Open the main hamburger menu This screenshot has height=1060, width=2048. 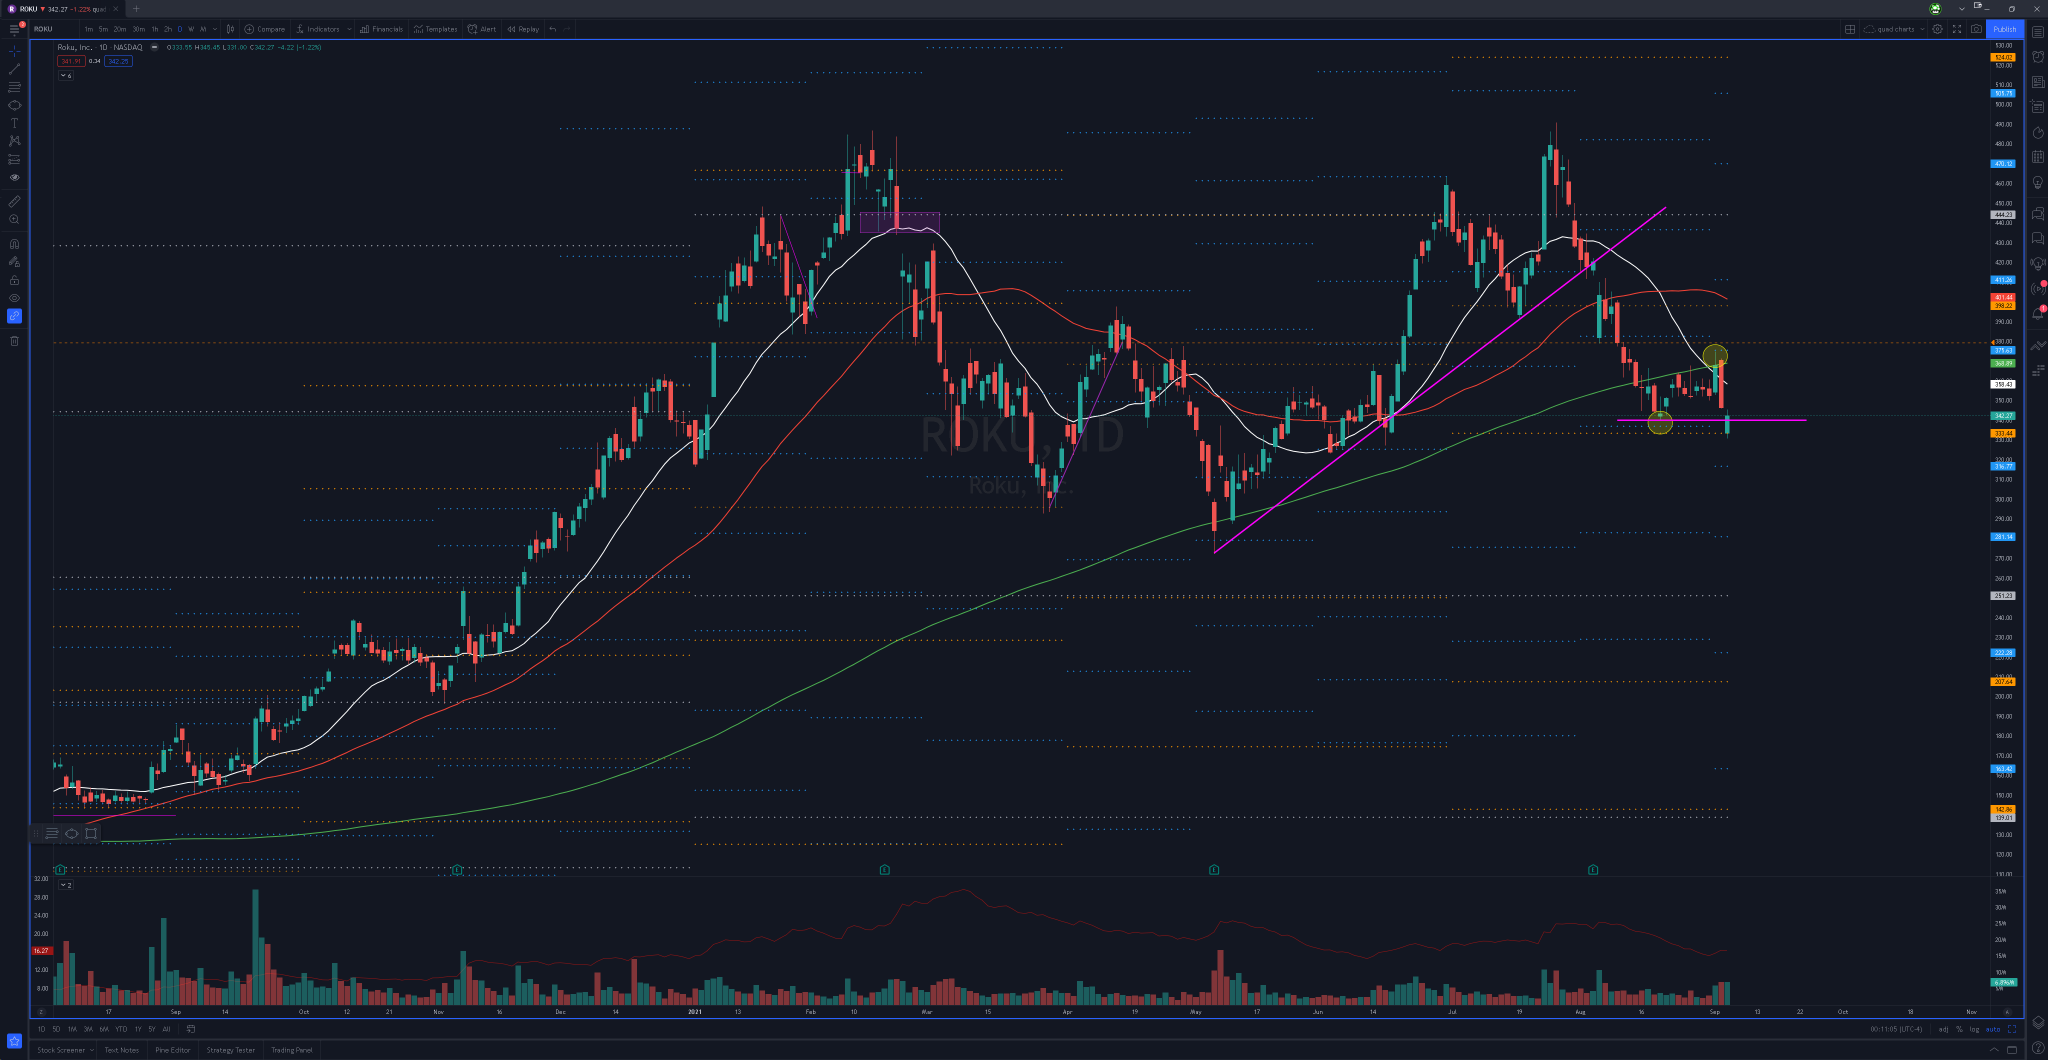point(14,30)
